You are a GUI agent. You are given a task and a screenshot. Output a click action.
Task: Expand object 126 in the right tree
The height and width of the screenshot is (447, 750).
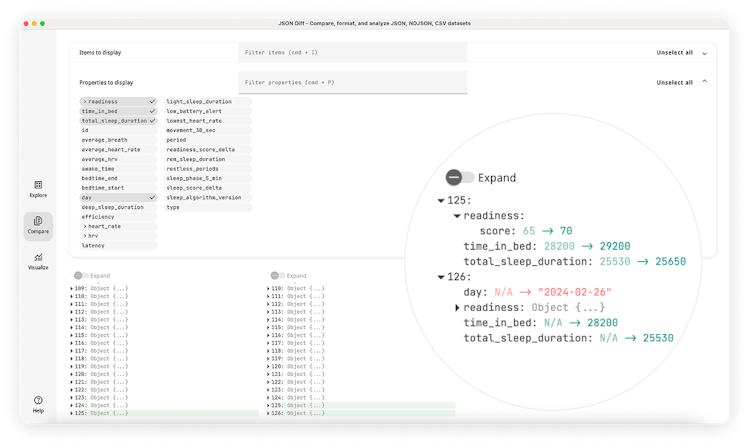pyautogui.click(x=268, y=413)
